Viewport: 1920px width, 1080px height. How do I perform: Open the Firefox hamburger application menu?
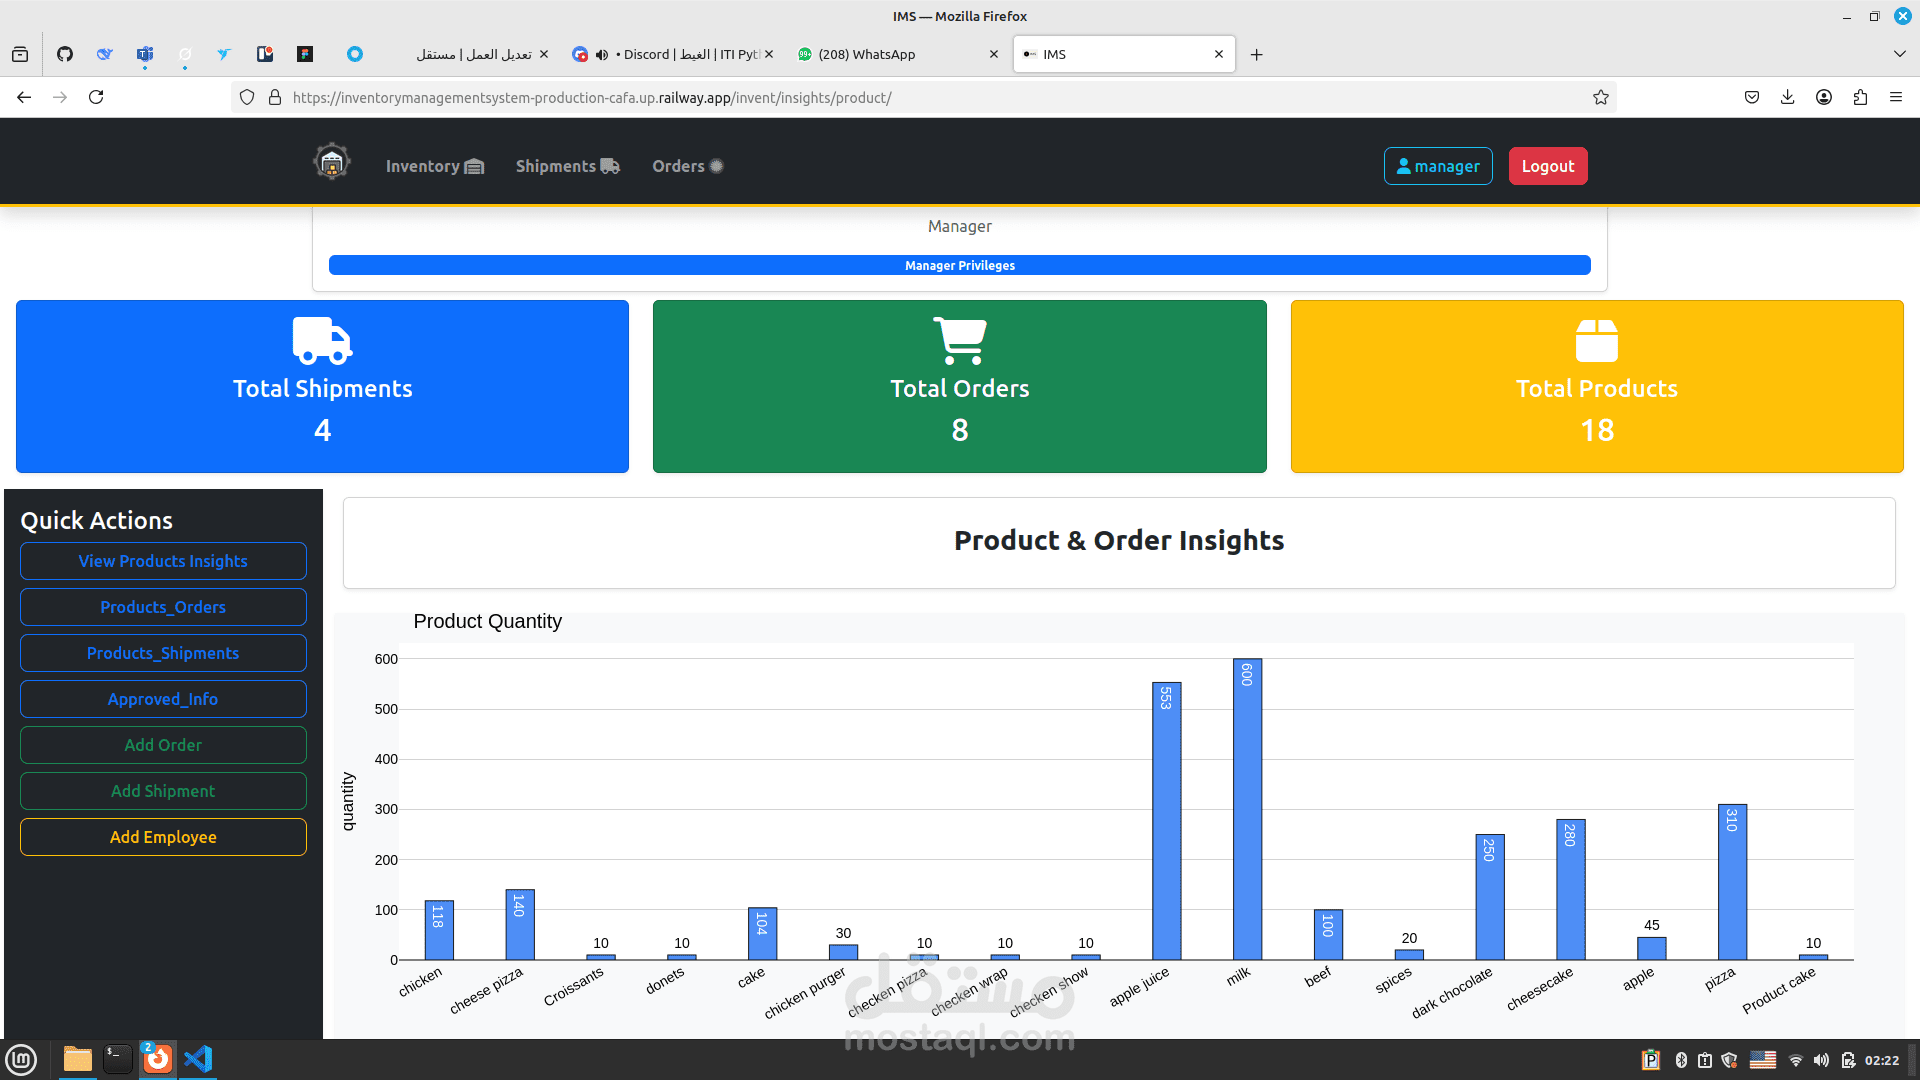click(x=1896, y=97)
